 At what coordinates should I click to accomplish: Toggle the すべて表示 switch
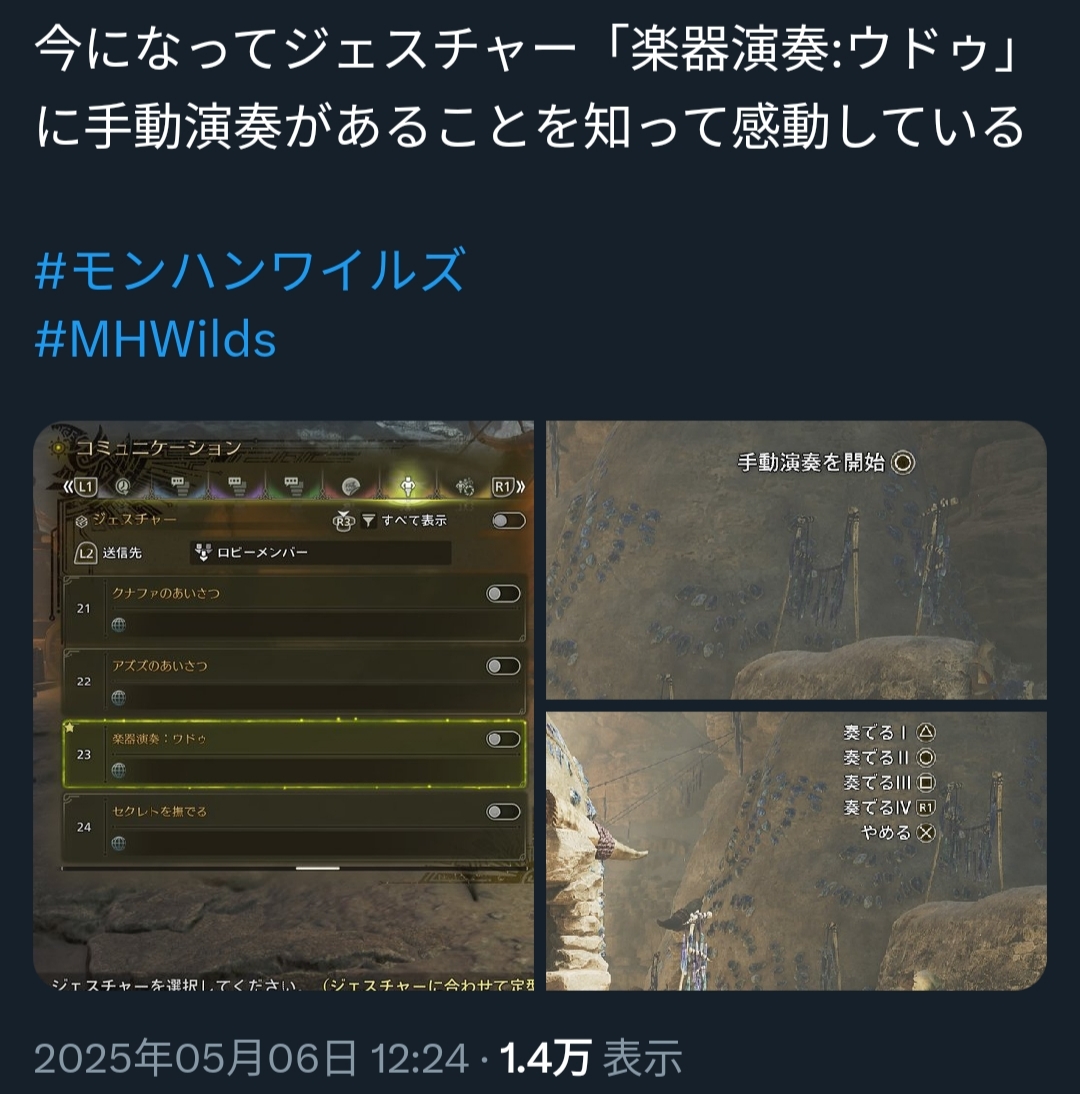(x=509, y=520)
